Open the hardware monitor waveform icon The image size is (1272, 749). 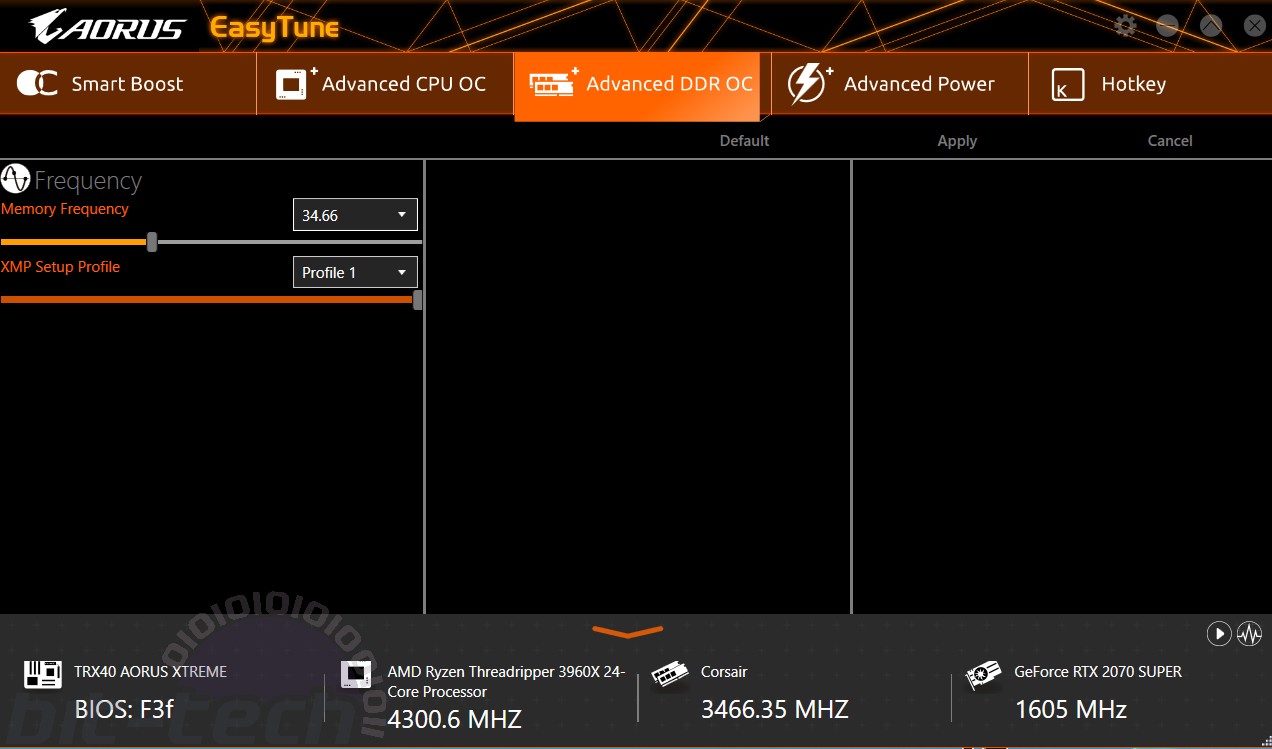(1249, 633)
